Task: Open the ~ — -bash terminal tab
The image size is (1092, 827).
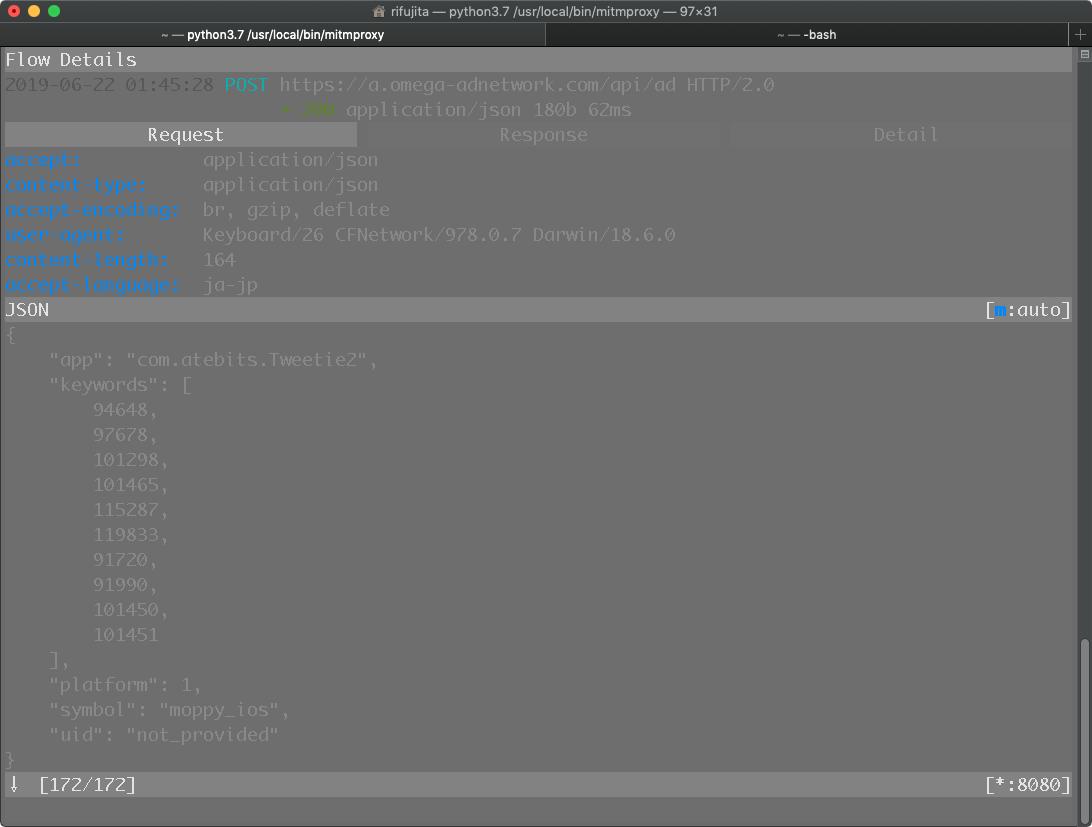Action: [x=807, y=33]
